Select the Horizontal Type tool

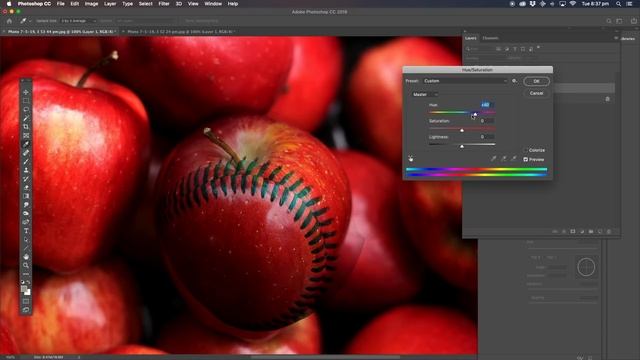pyautogui.click(x=26, y=231)
